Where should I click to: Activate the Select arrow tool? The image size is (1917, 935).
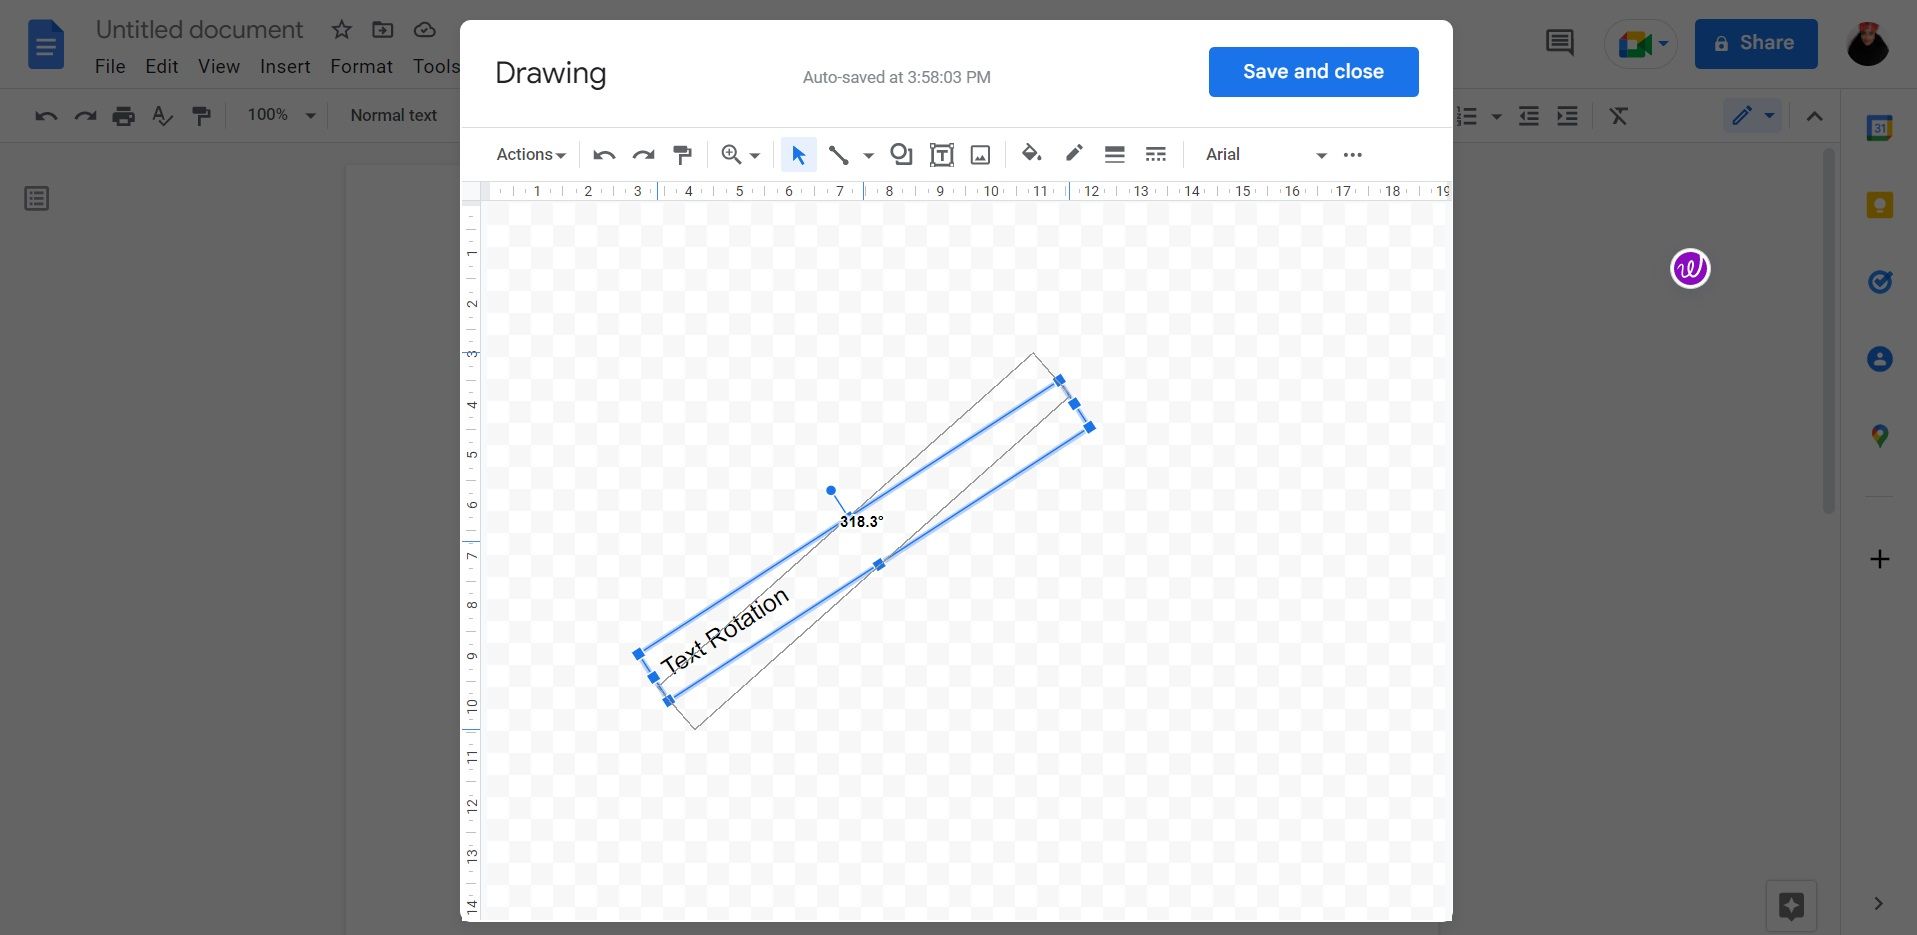tap(798, 155)
